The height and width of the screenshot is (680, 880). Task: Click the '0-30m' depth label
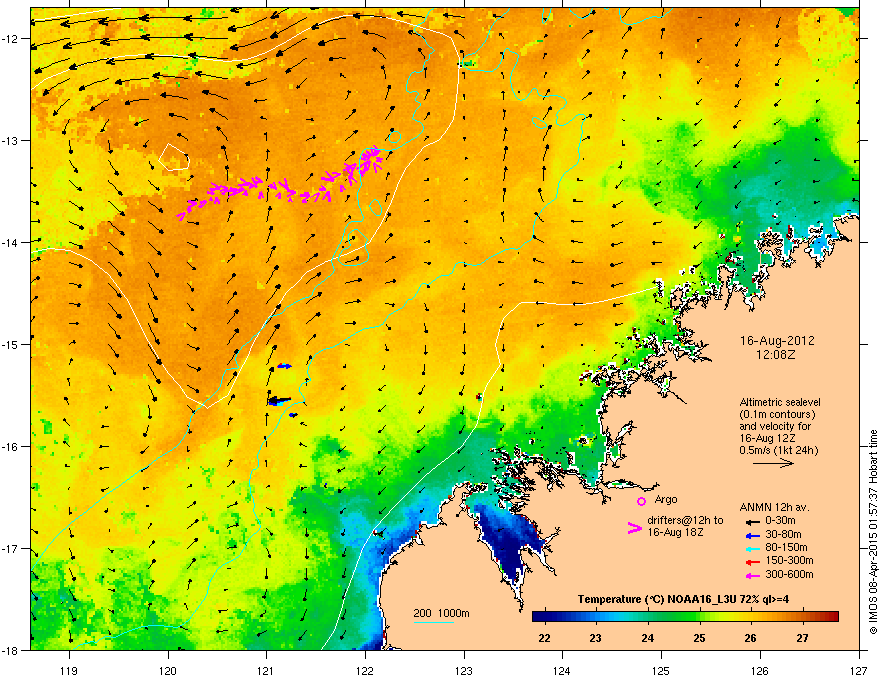coord(781,521)
